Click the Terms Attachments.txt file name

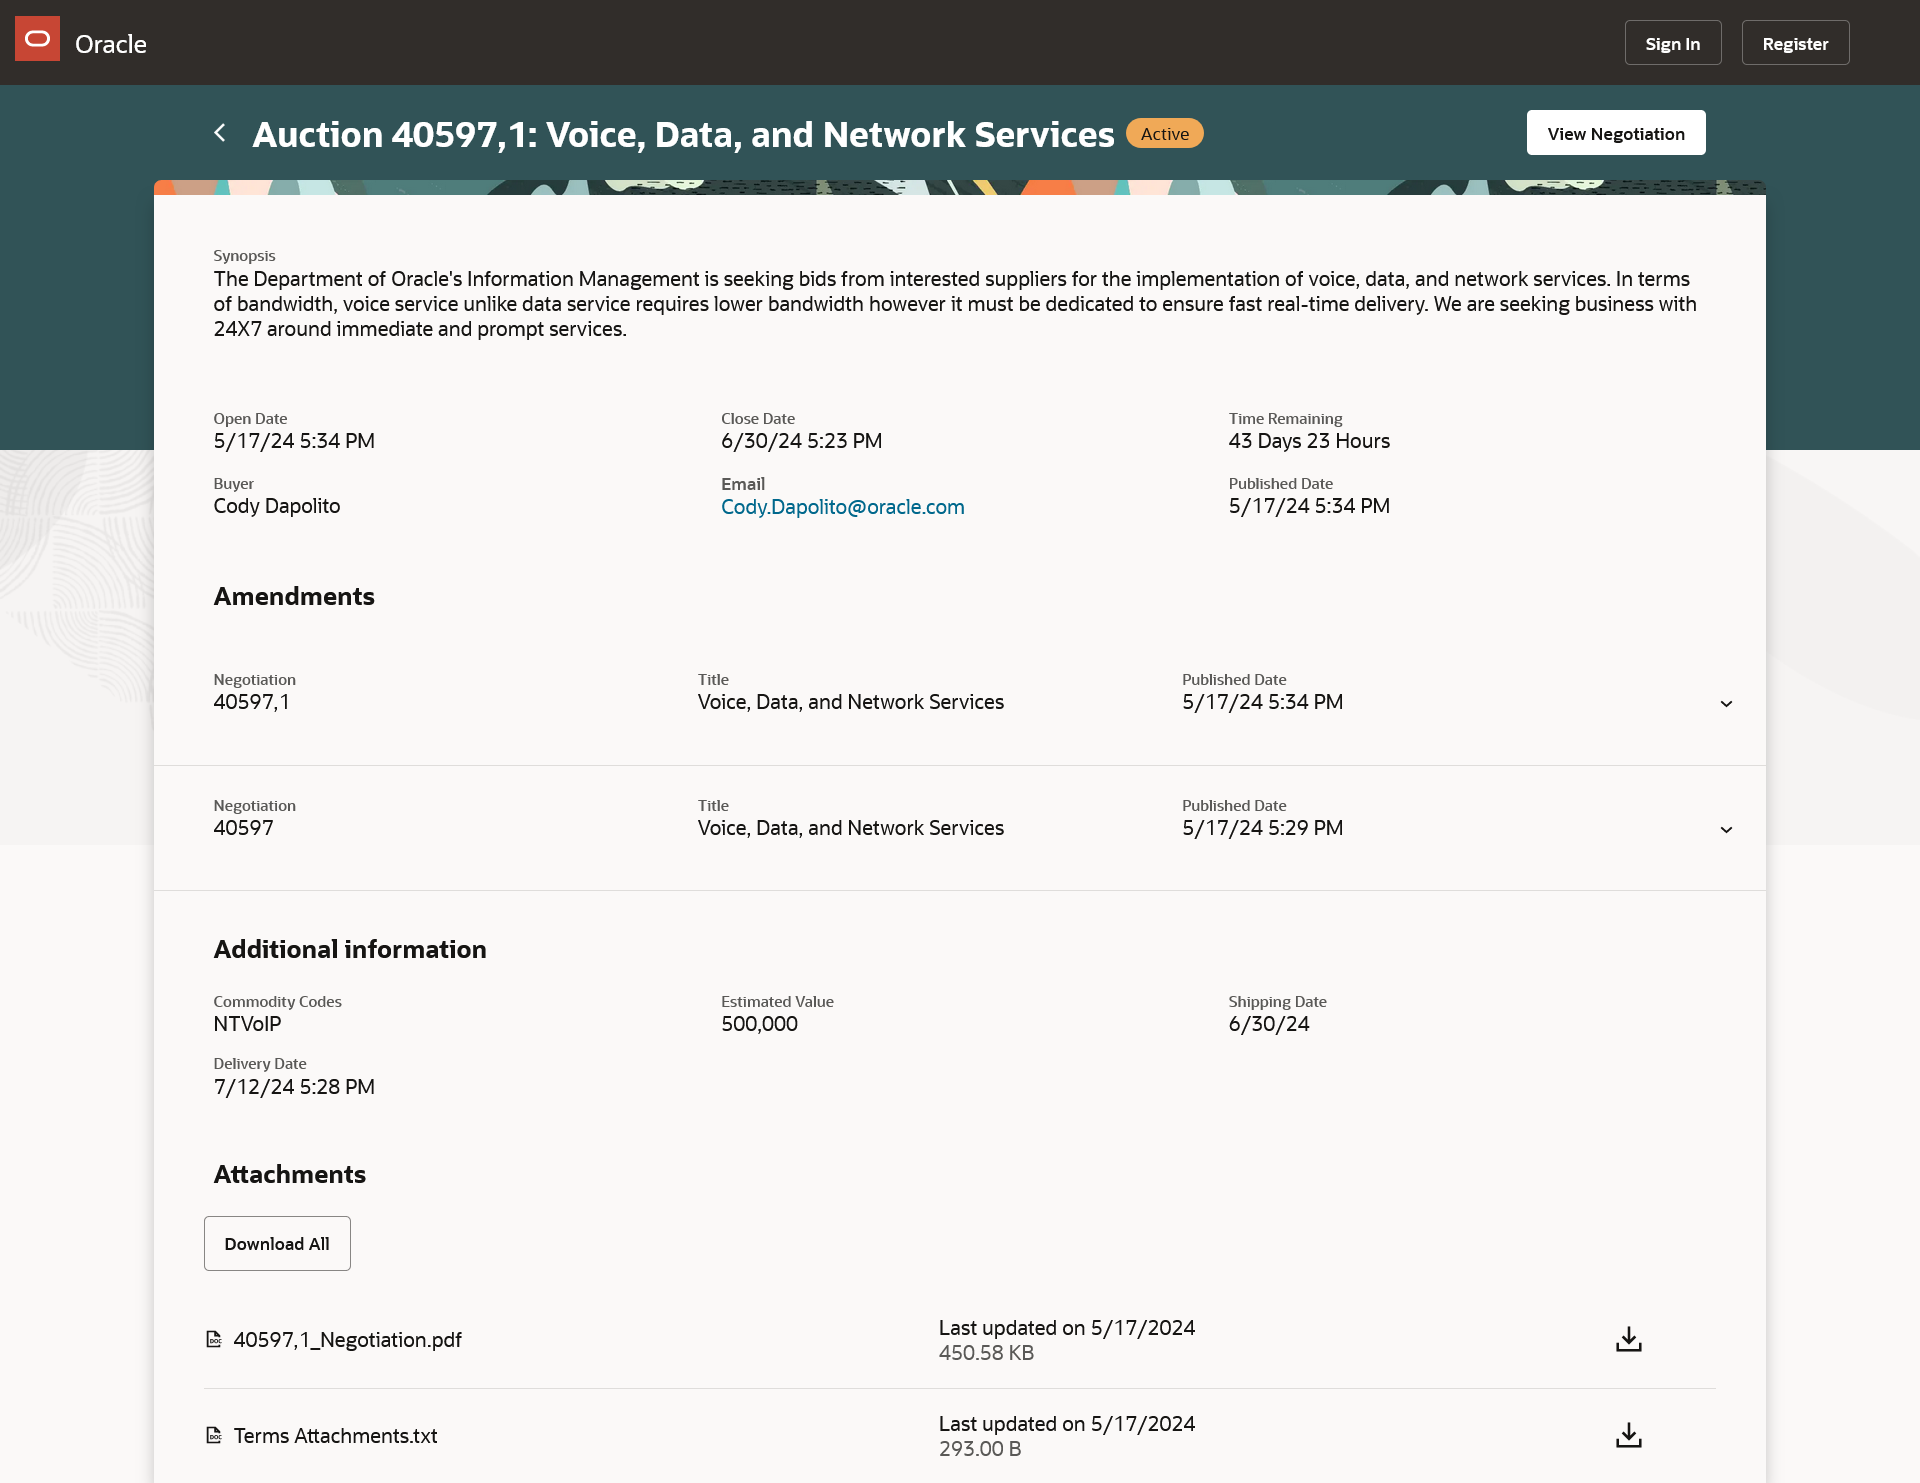(335, 1436)
